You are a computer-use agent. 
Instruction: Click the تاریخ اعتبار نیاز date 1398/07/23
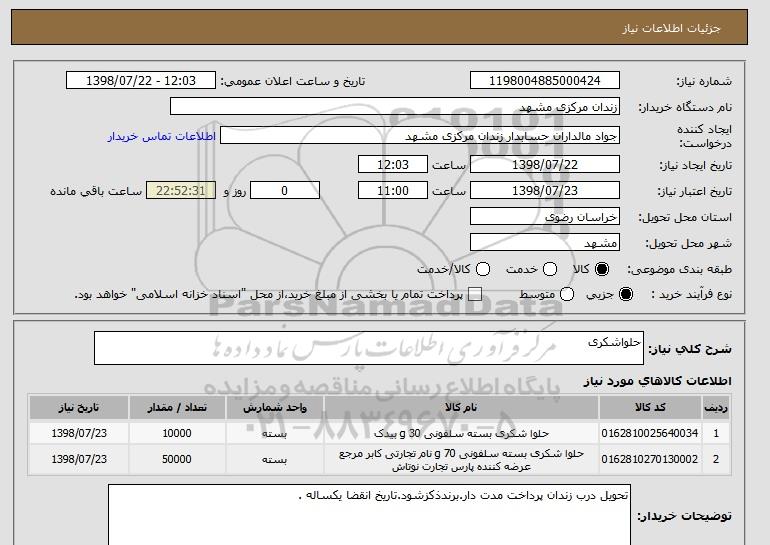pos(545,191)
